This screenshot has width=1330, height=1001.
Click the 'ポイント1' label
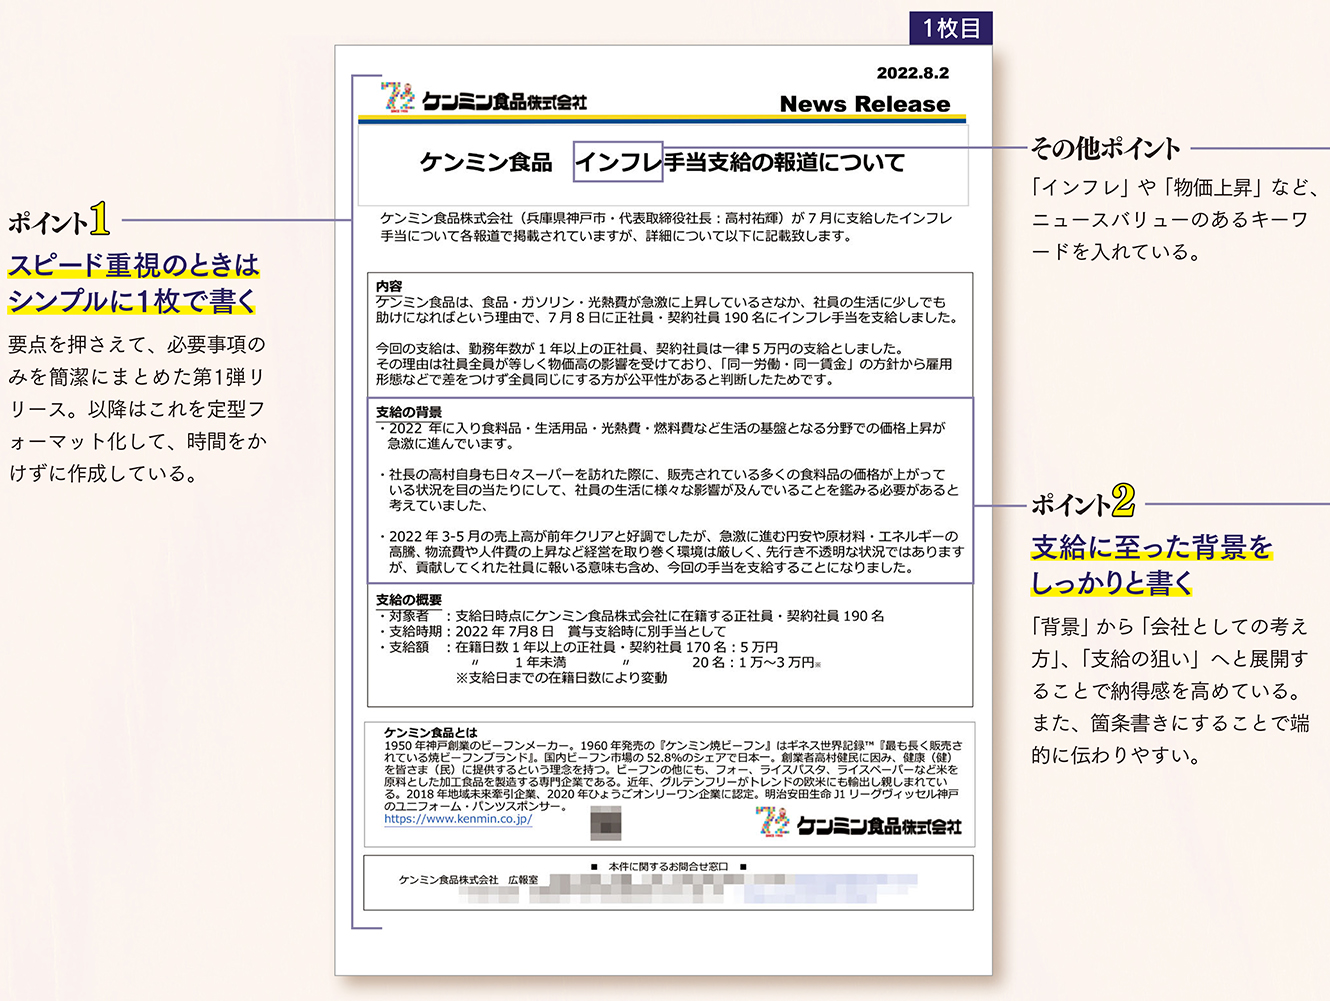[59, 219]
